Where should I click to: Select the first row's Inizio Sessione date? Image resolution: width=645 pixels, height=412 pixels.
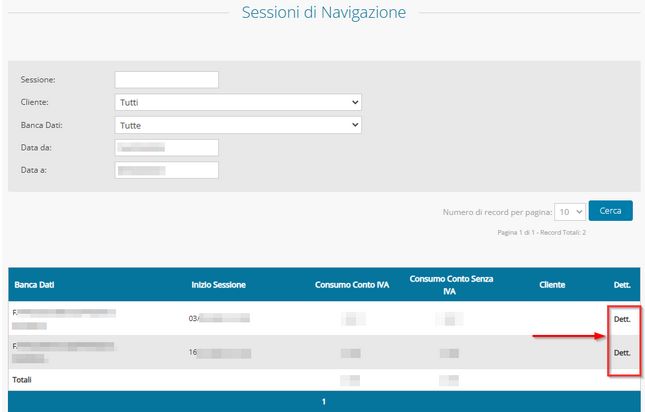coord(218,319)
